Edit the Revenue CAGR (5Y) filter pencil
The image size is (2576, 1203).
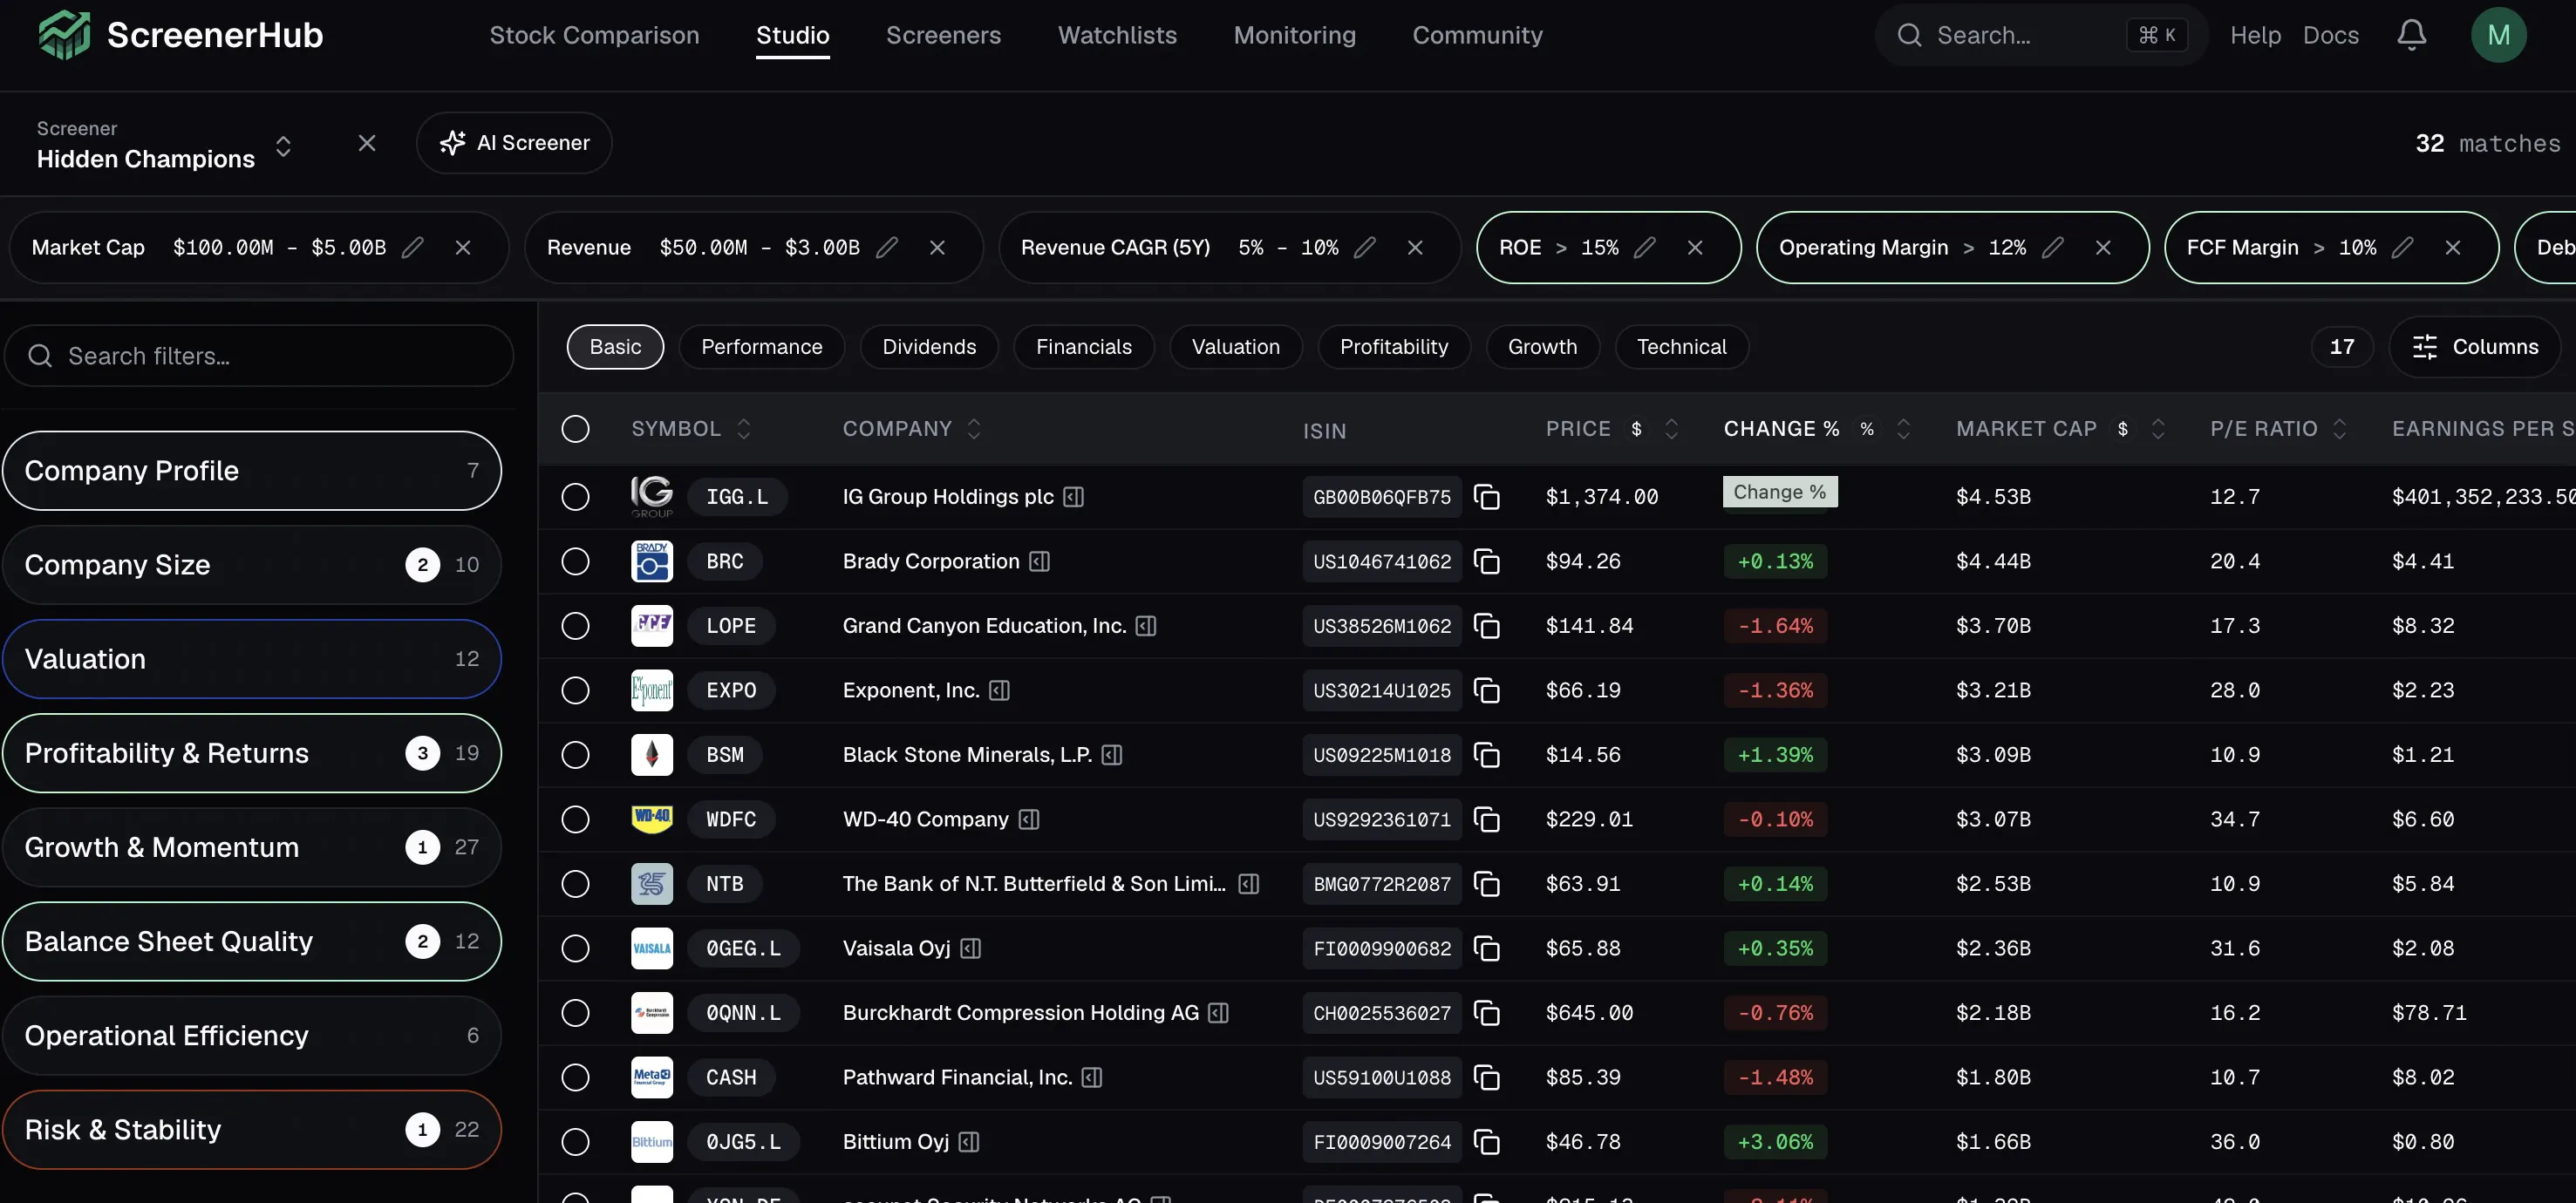coord(1364,247)
